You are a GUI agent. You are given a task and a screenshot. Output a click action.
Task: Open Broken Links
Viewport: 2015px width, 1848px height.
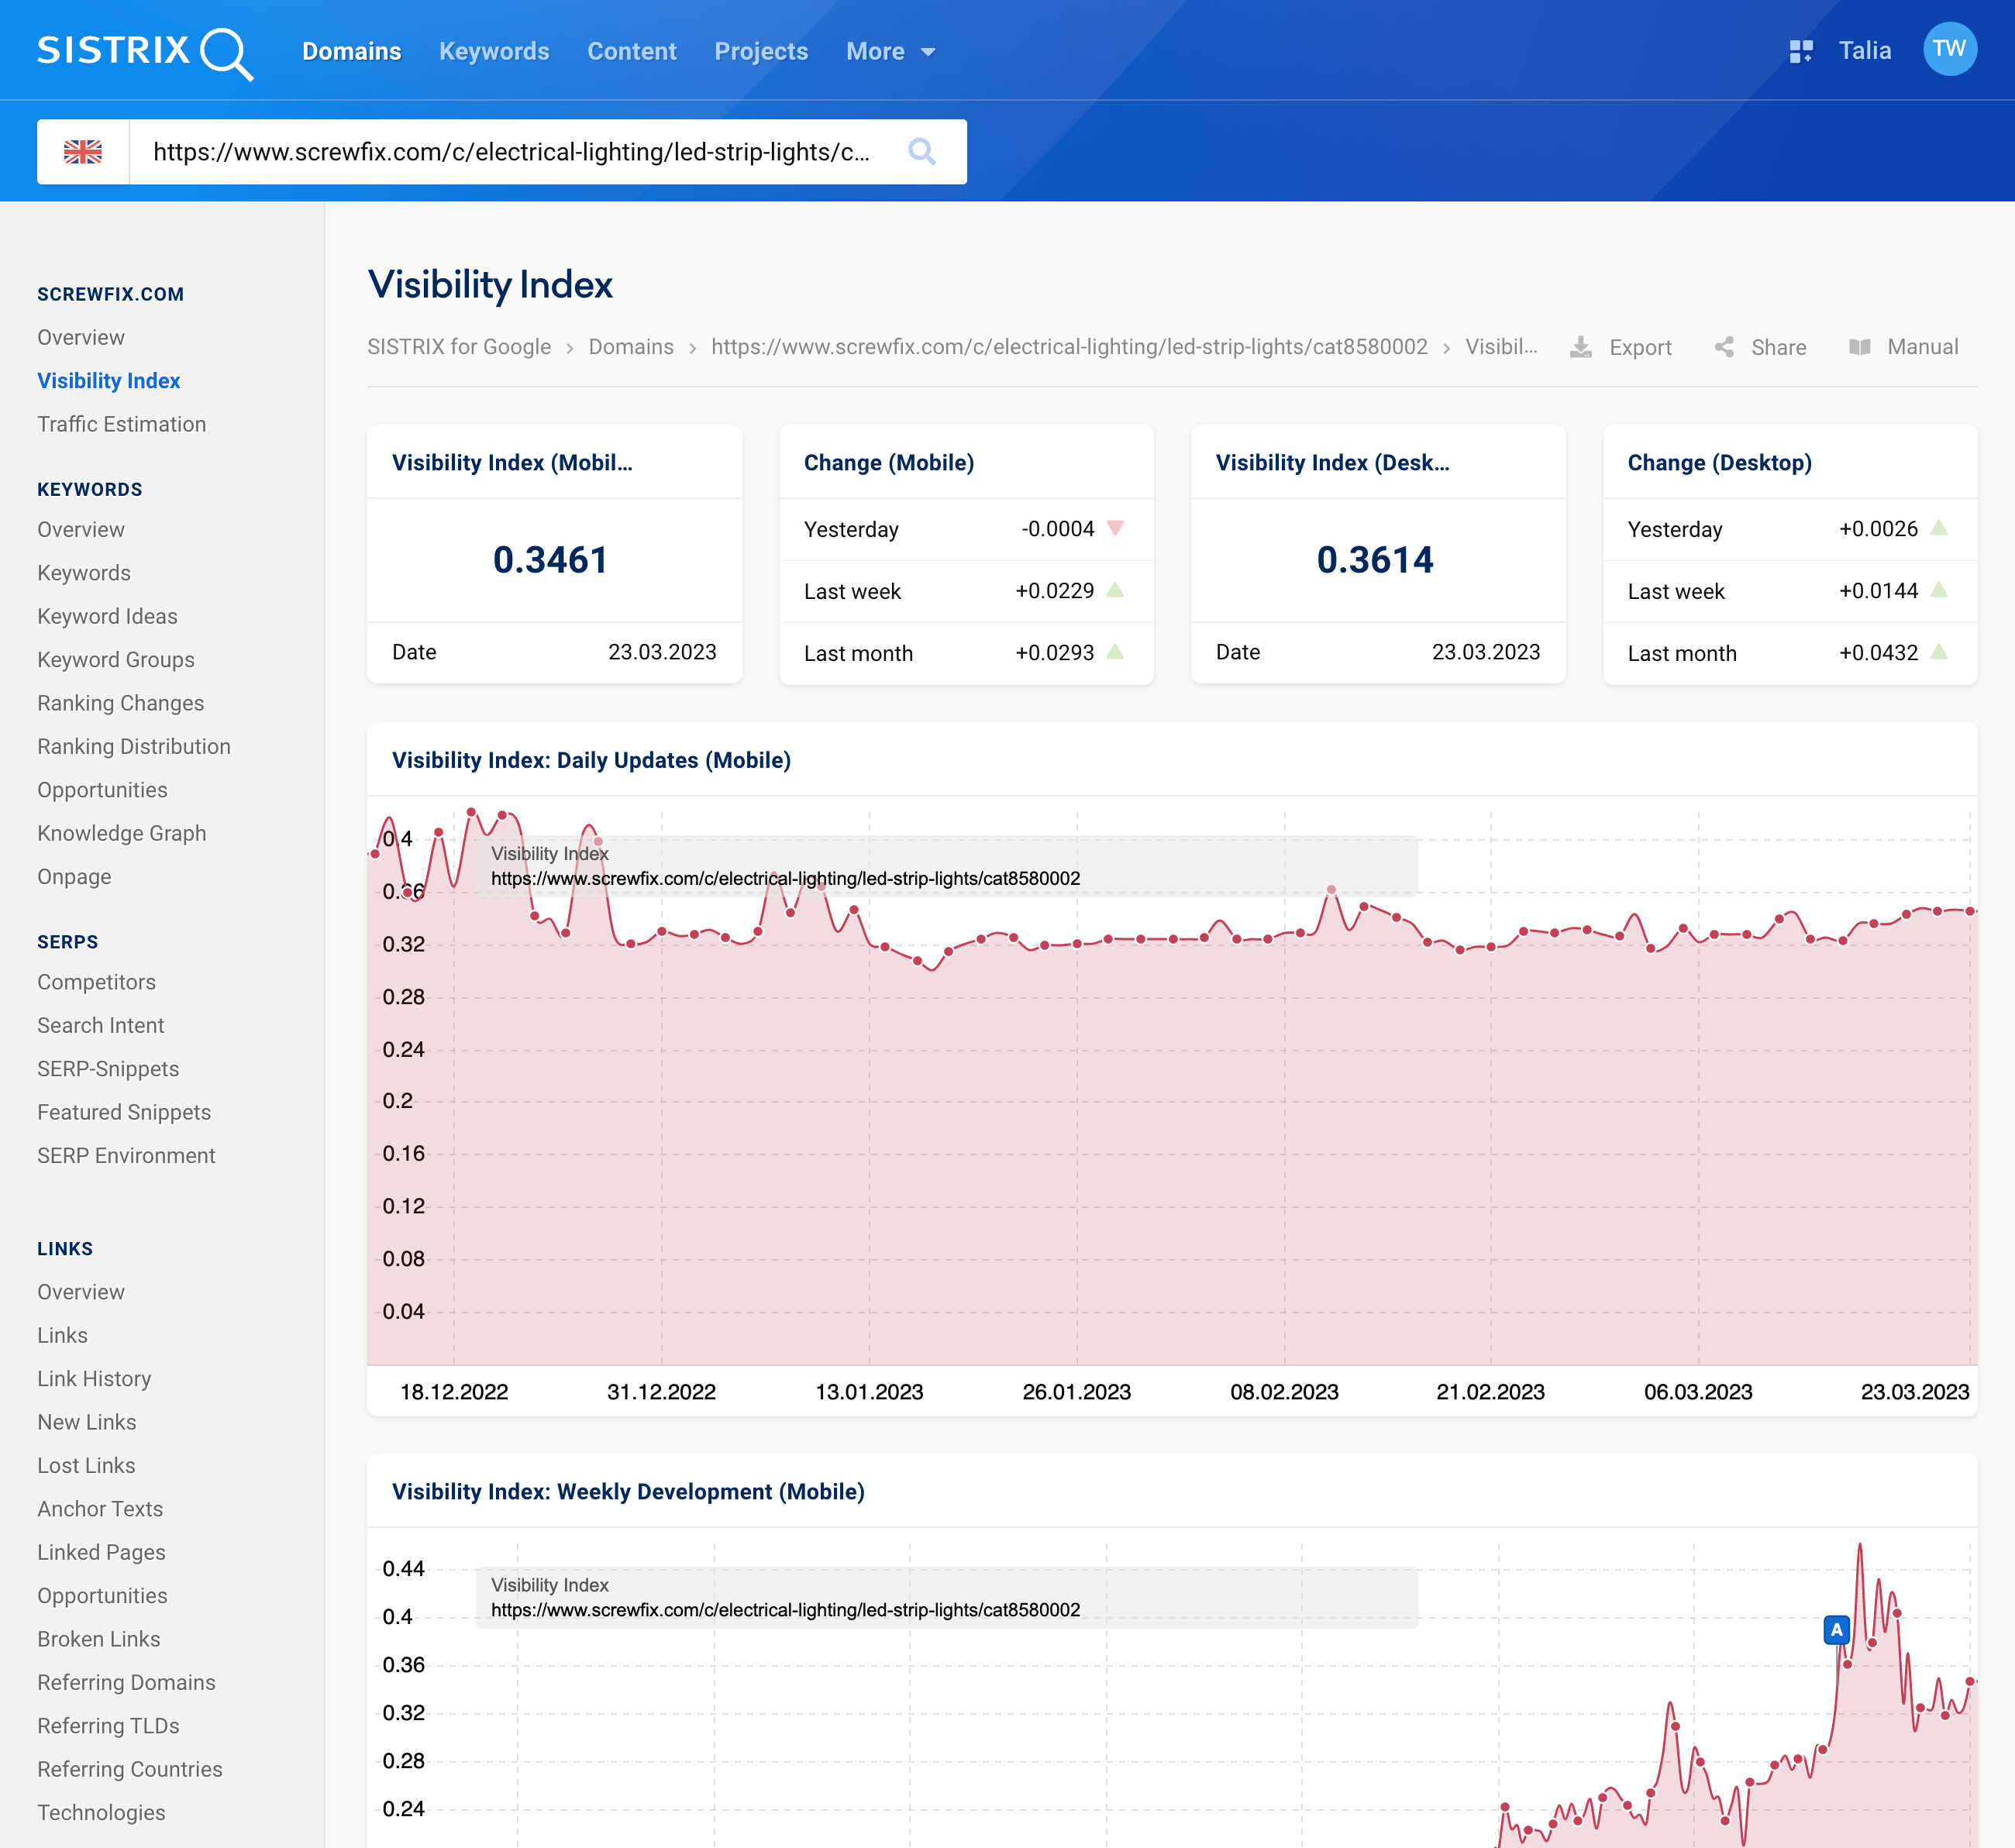click(x=98, y=1639)
